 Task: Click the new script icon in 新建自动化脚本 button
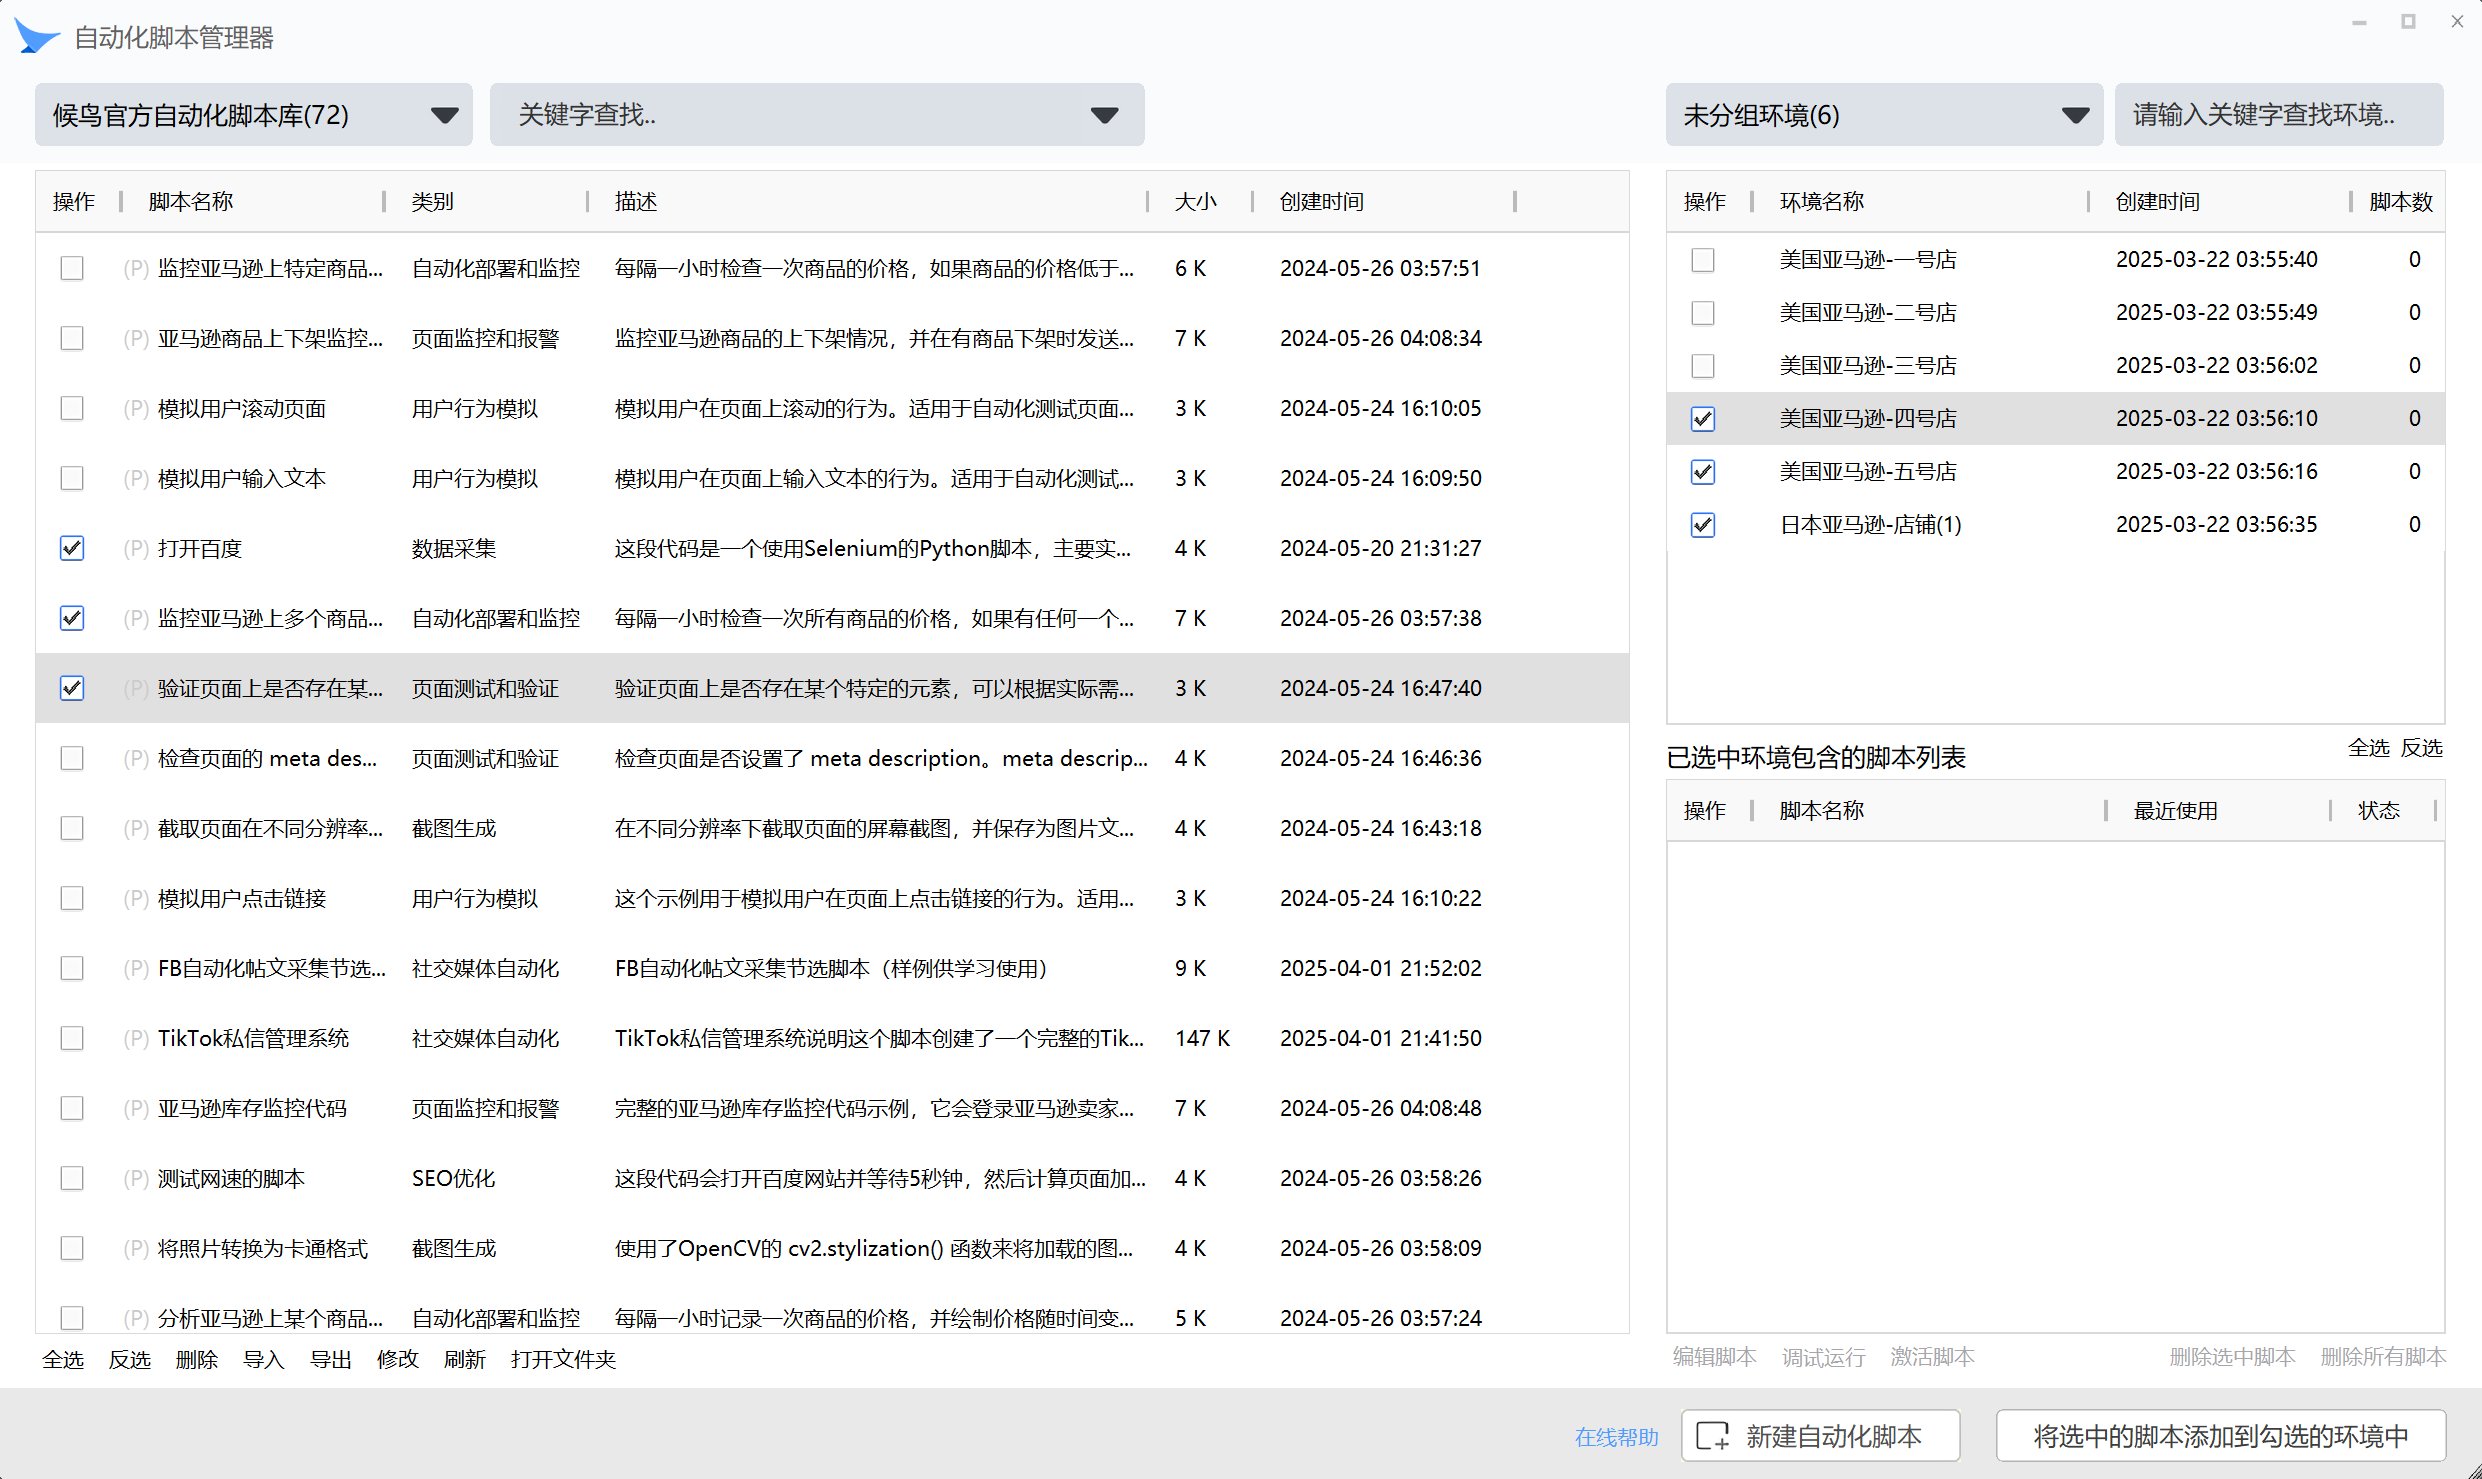(1713, 1436)
